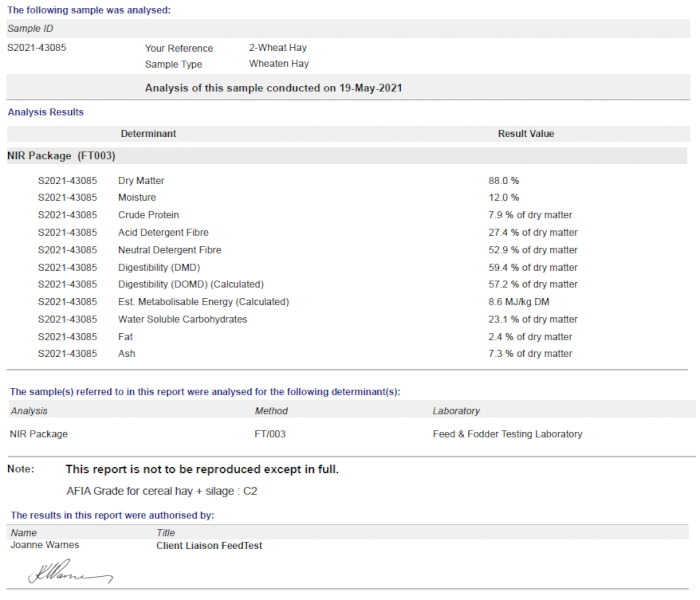Image resolution: width=700 pixels, height=600 pixels.
Task: Click the 'Result Value' column header
Action: coord(525,133)
